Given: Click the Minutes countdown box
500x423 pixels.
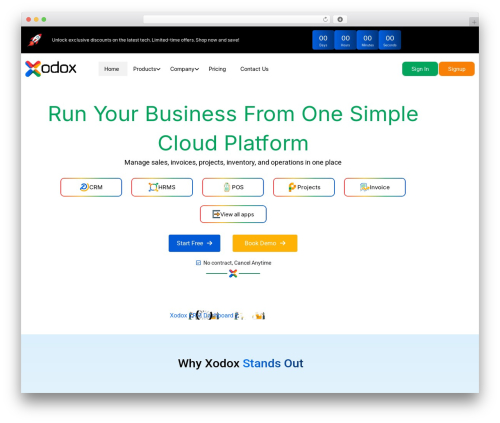Looking at the screenshot, I should point(368,40).
